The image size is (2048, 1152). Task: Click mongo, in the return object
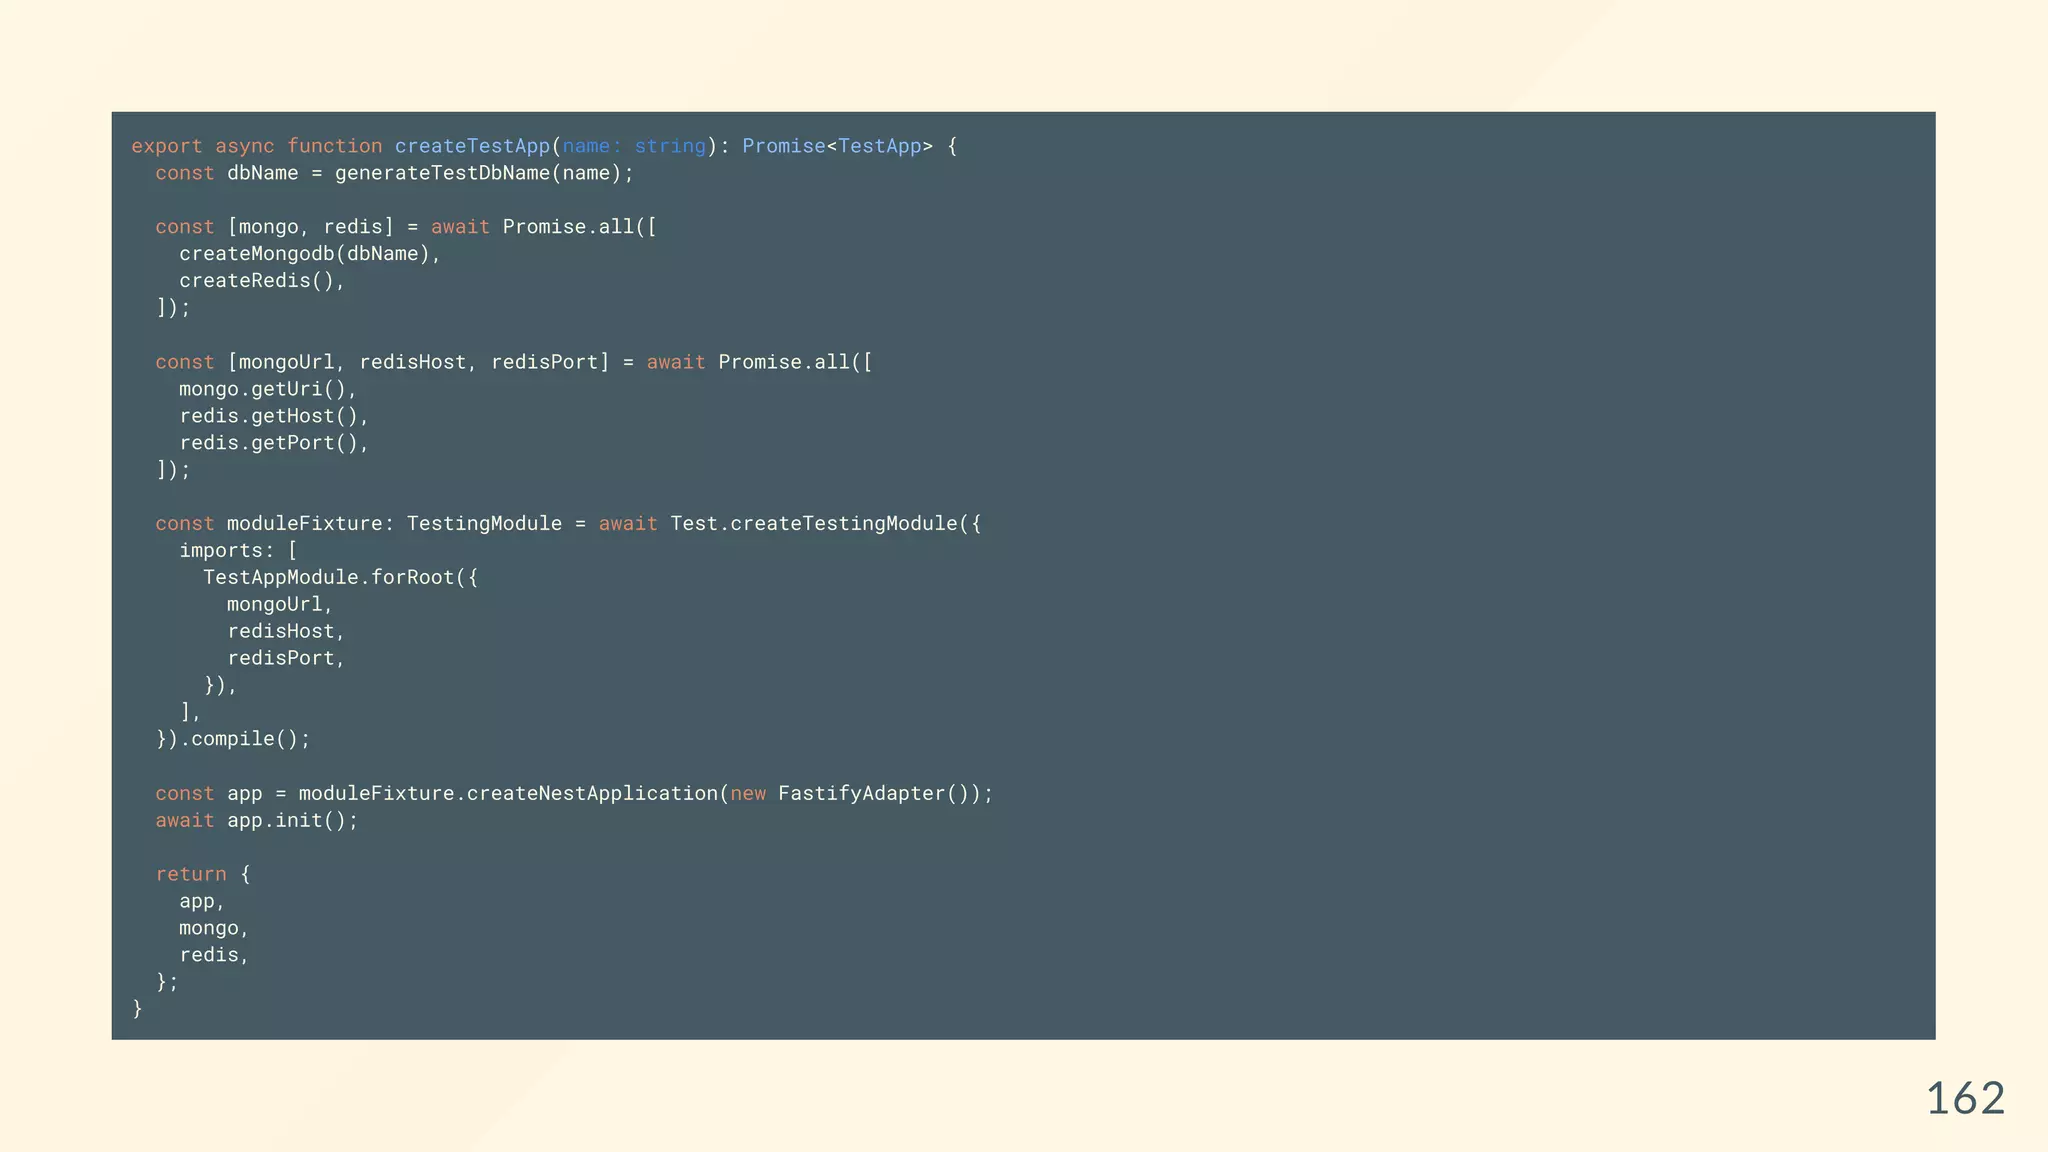click(214, 929)
